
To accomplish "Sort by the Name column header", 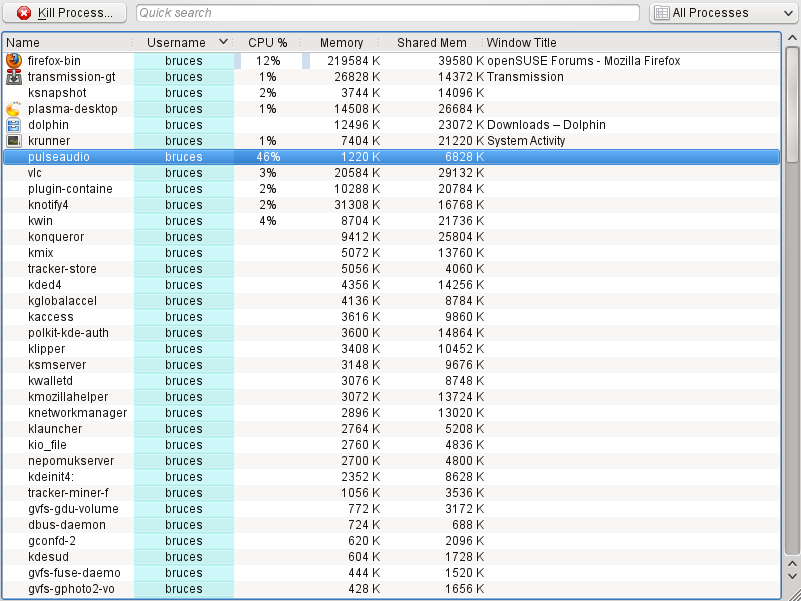I will click(x=68, y=42).
